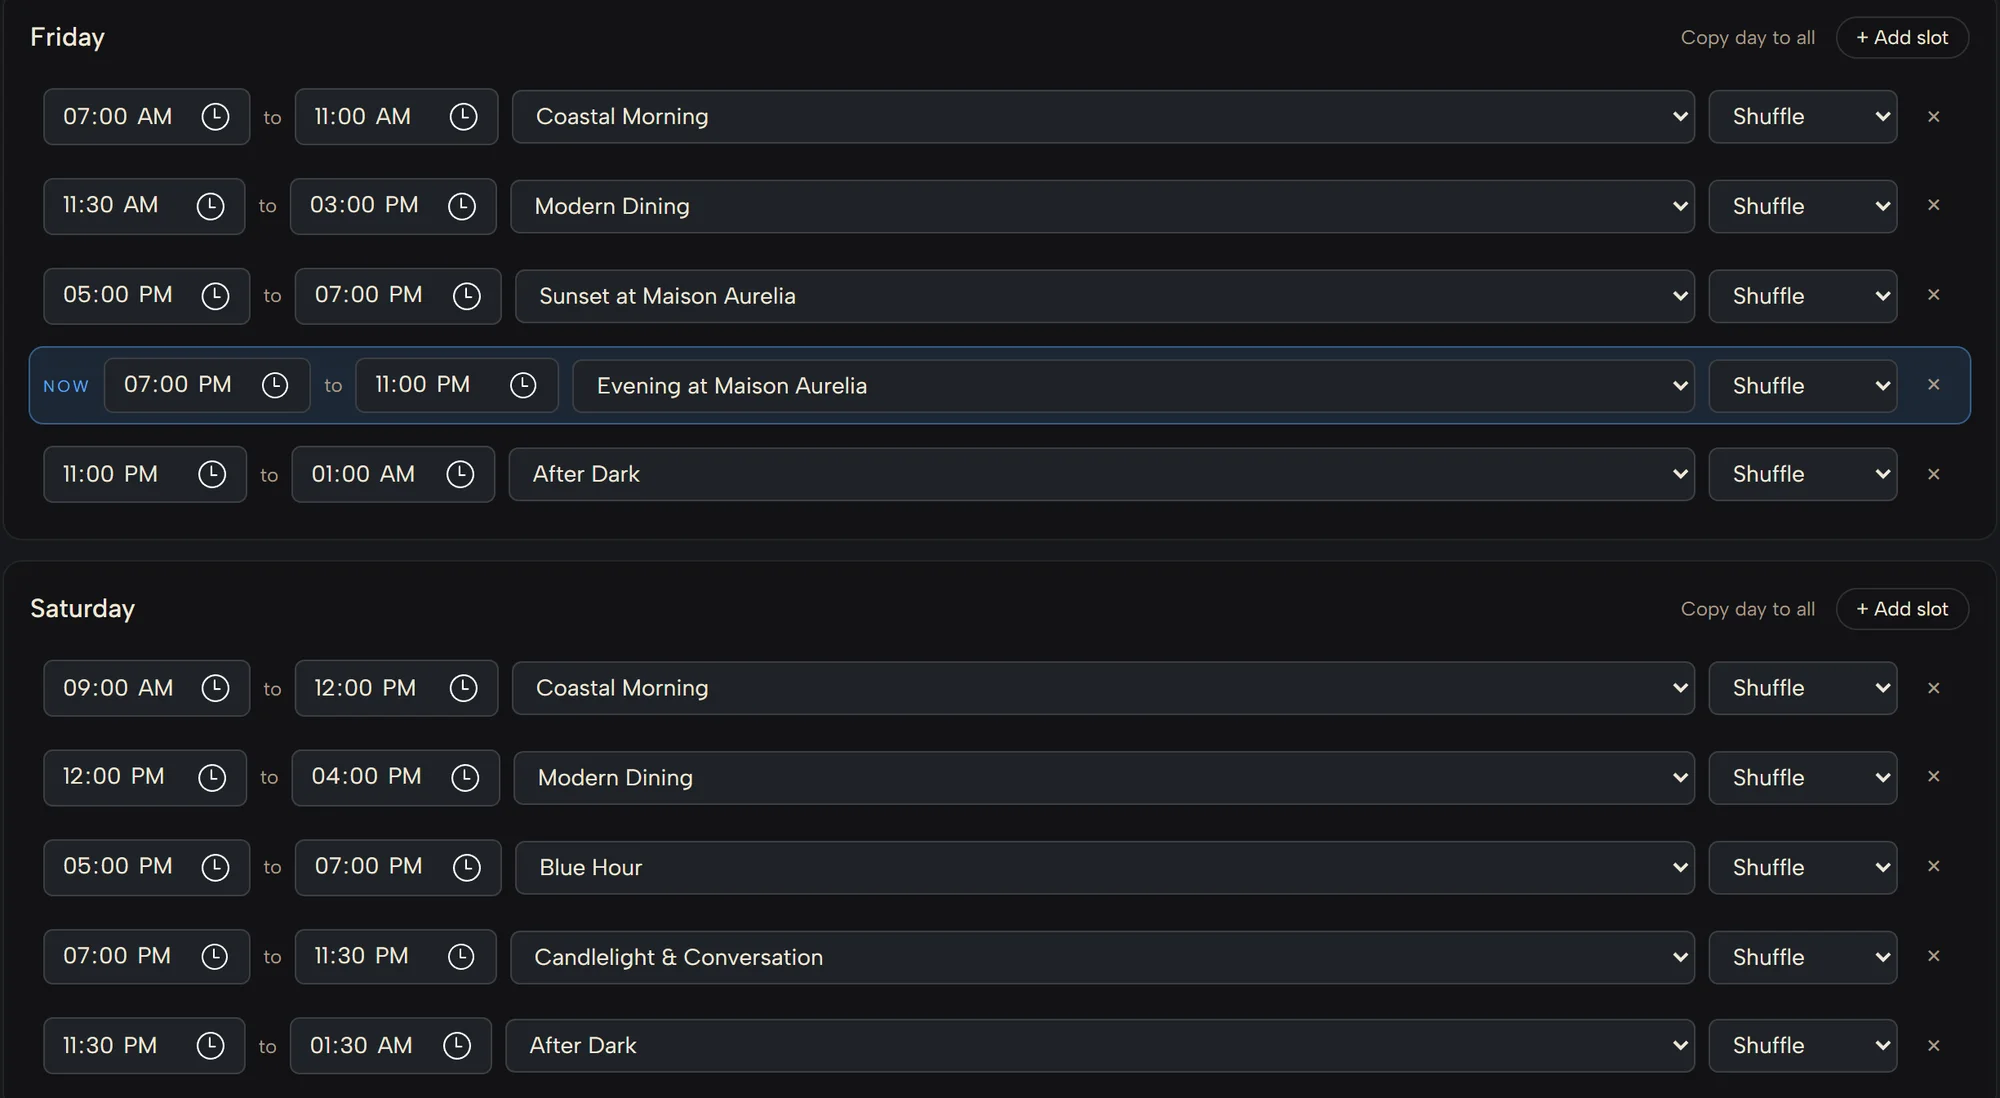Open Candlelight & Conversation playlist dropdown
Image resolution: width=2000 pixels, height=1098 pixels.
(x=1103, y=958)
